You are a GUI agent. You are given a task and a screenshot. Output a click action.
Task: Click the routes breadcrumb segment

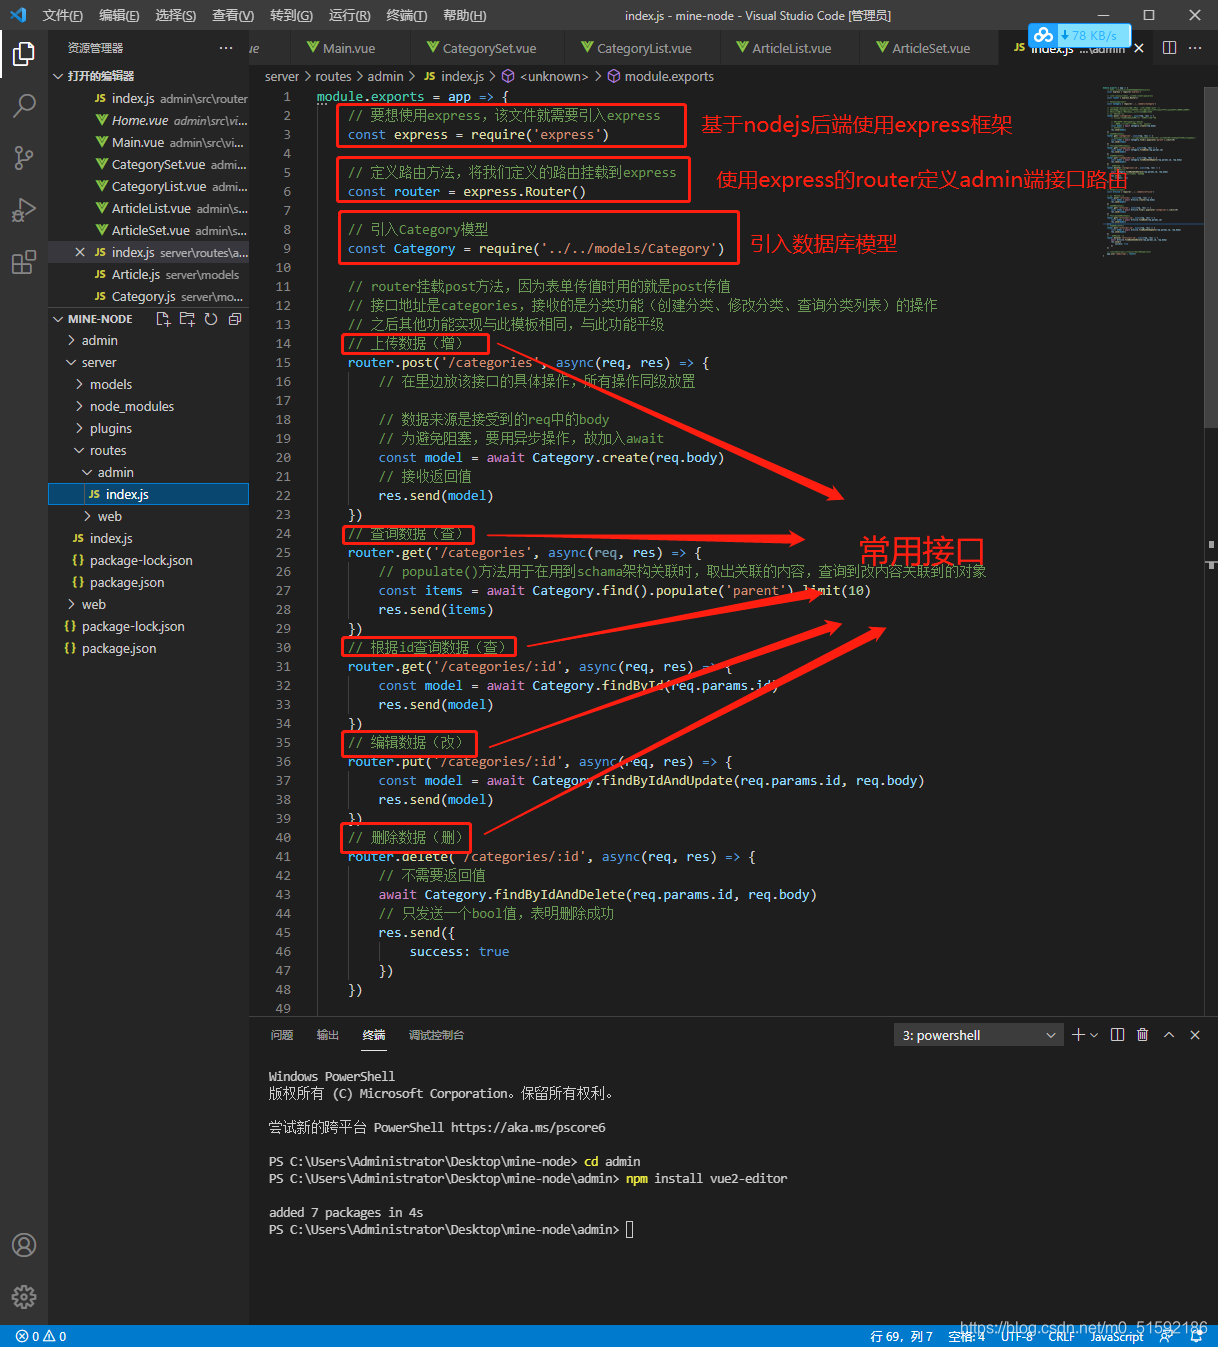[333, 77]
